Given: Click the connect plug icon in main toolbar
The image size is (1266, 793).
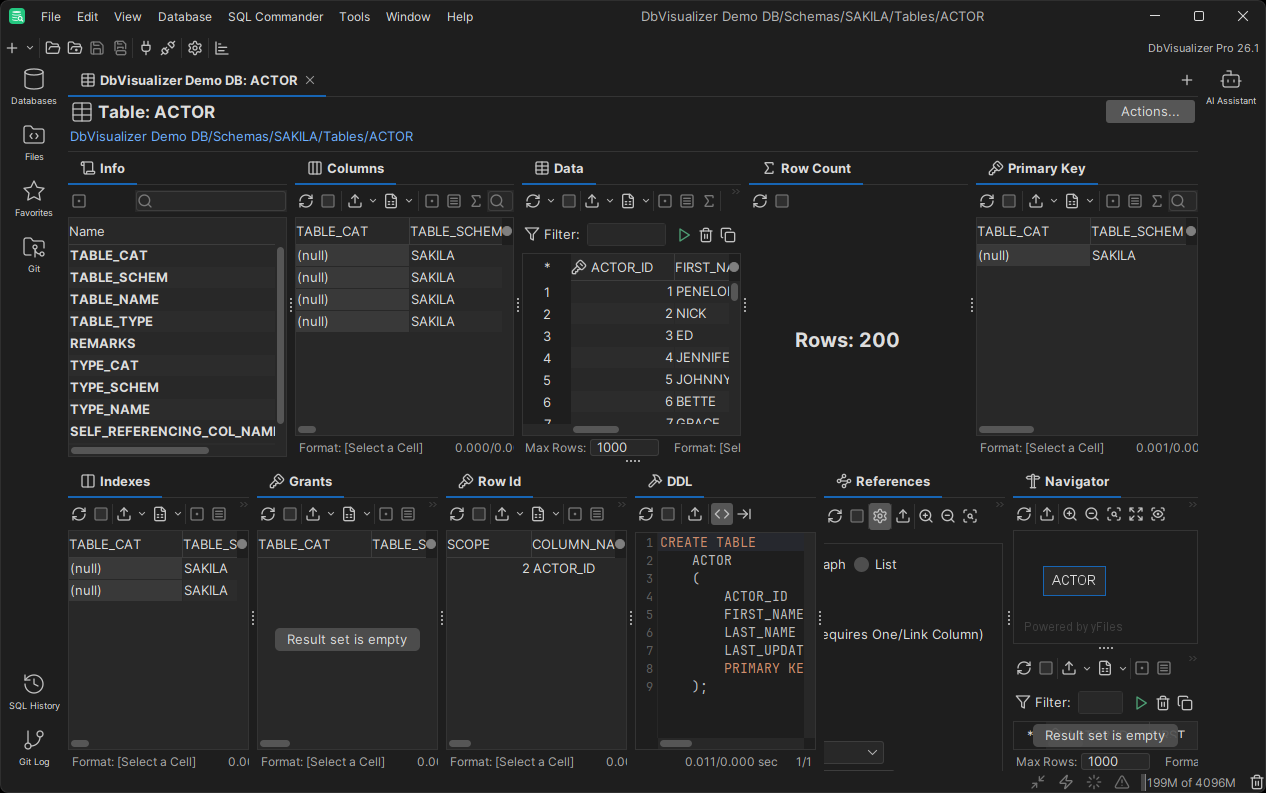Looking at the screenshot, I should (146, 48).
